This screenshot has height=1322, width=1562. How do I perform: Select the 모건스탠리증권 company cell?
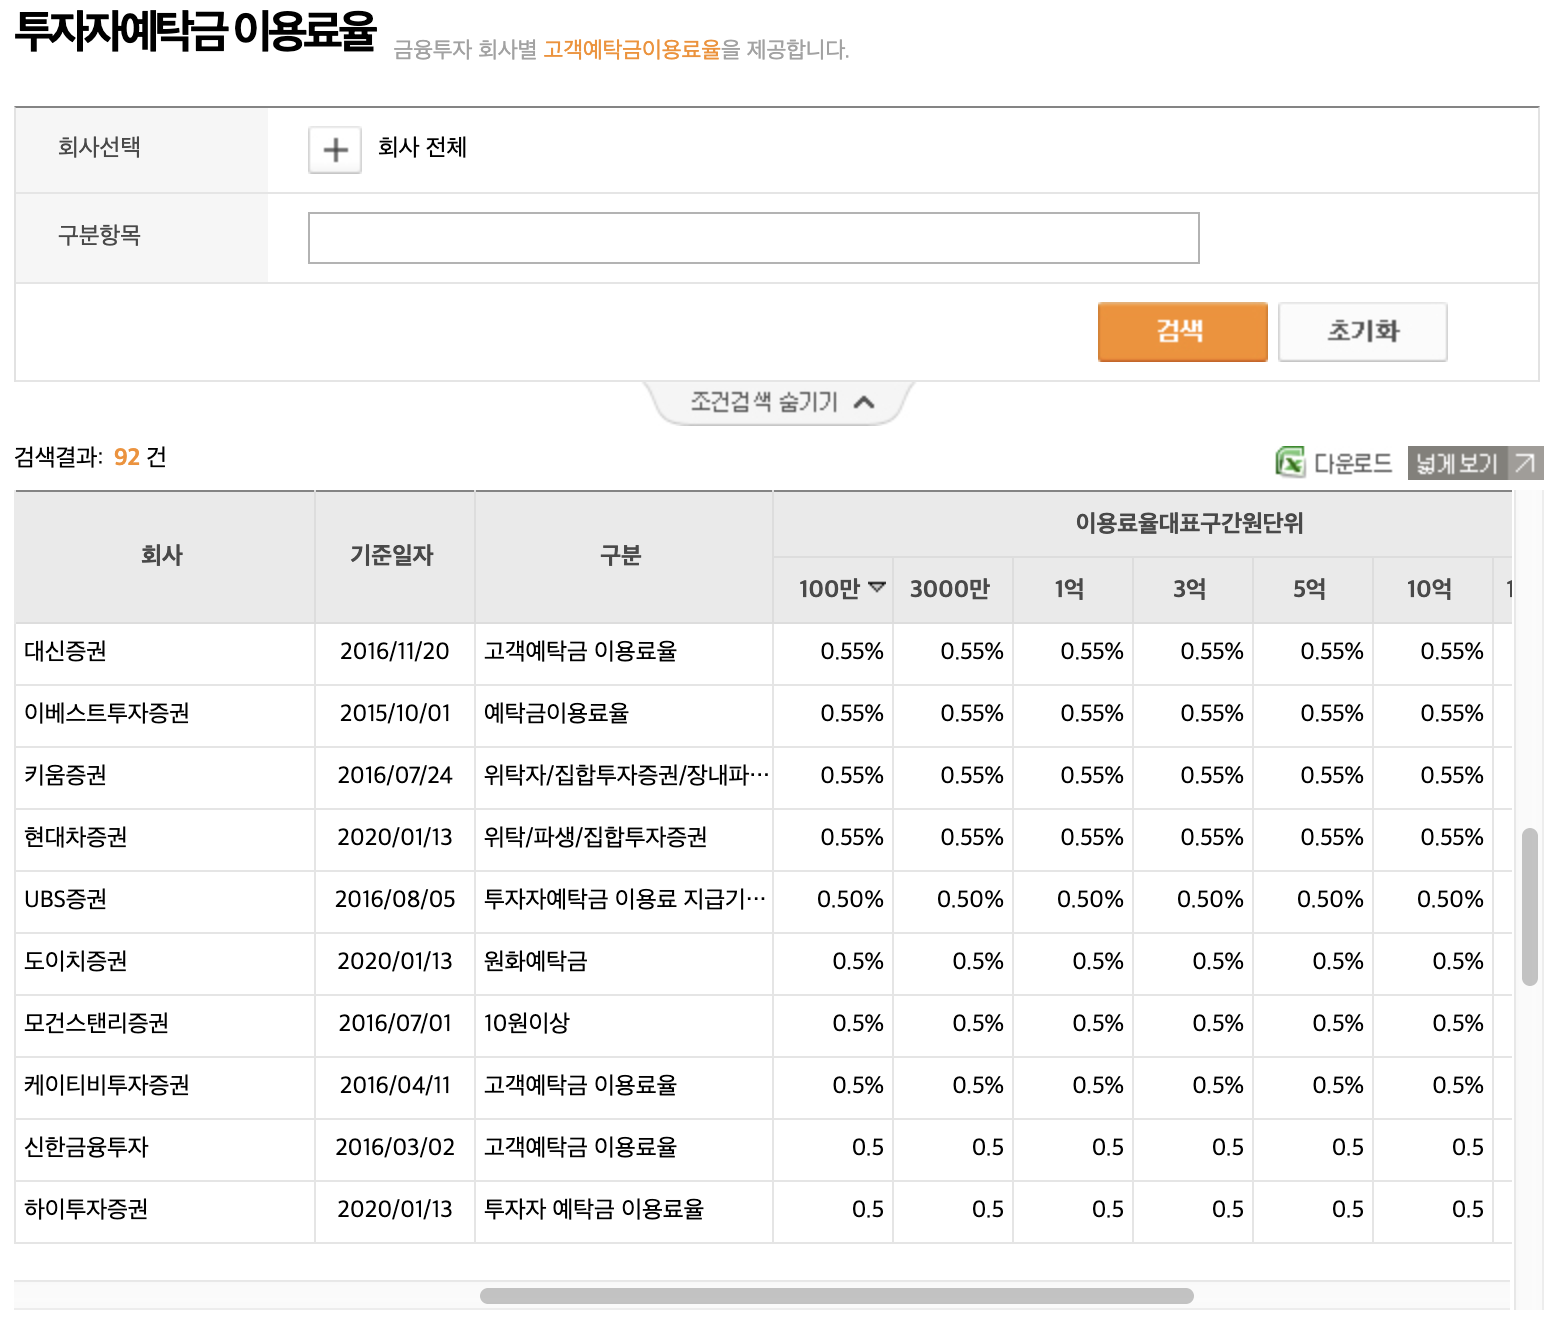164,1024
